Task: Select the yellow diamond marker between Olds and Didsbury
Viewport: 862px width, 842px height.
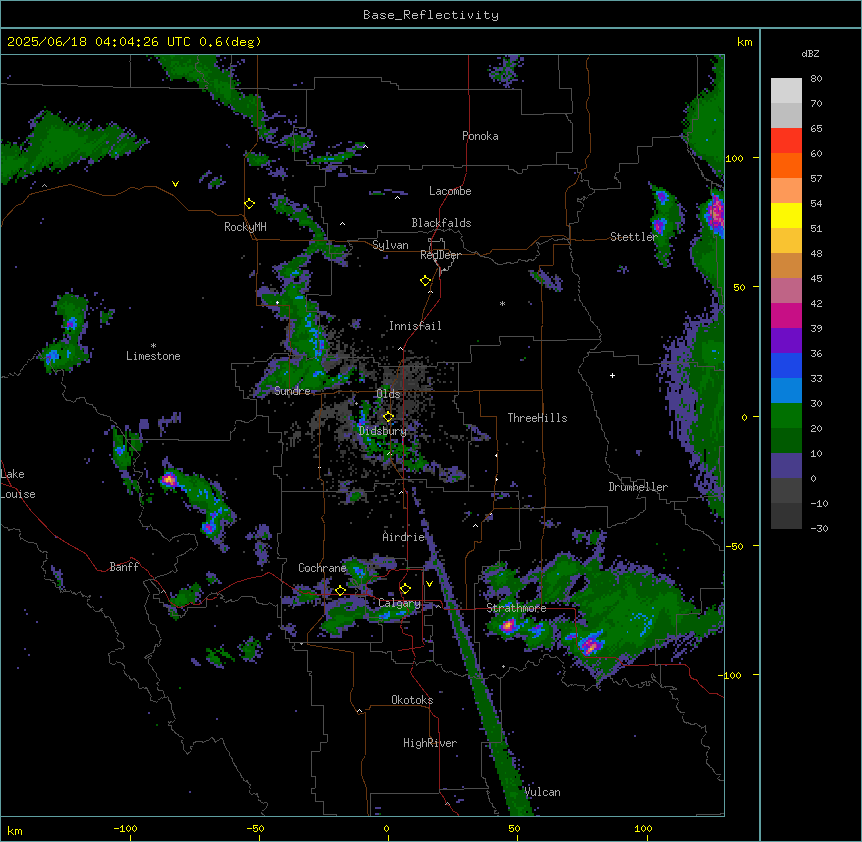Action: click(389, 416)
